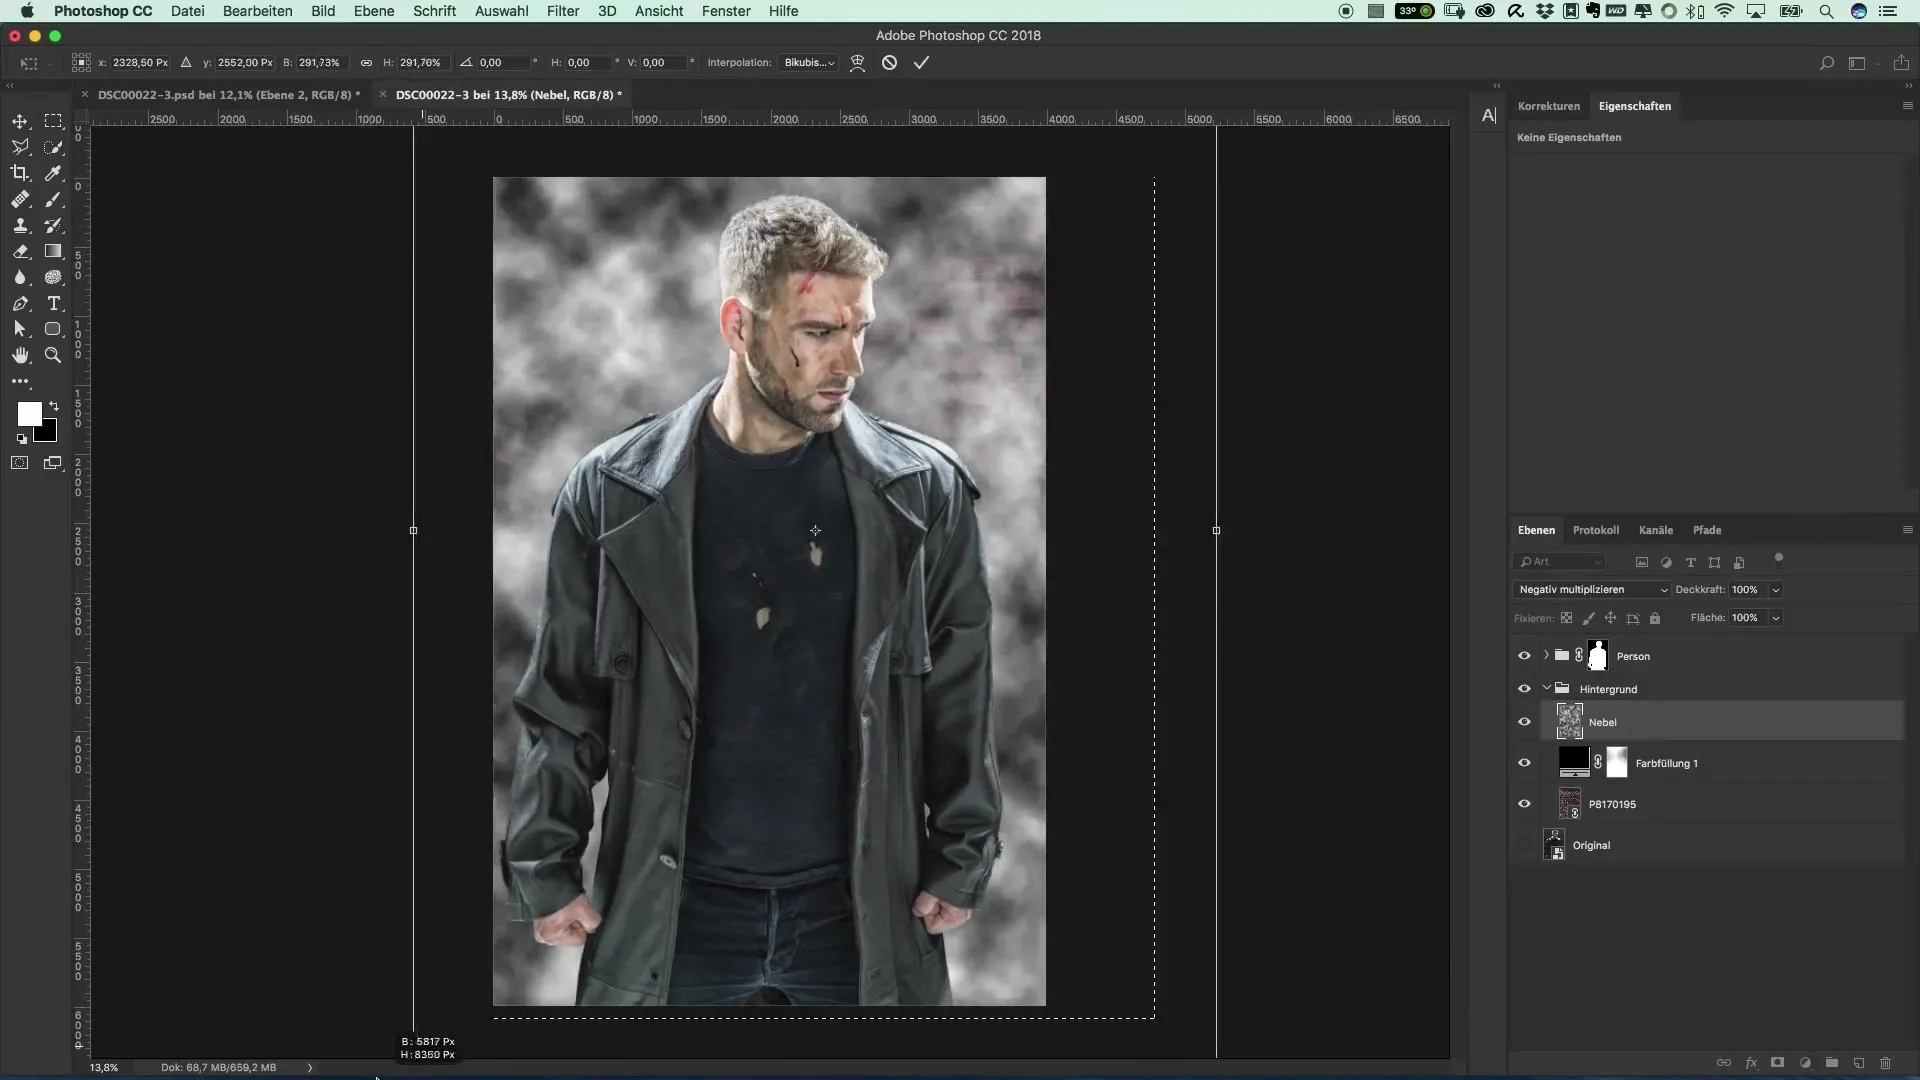
Task: Open the extra tools ellipsis menu
Action: pyautogui.click(x=20, y=381)
